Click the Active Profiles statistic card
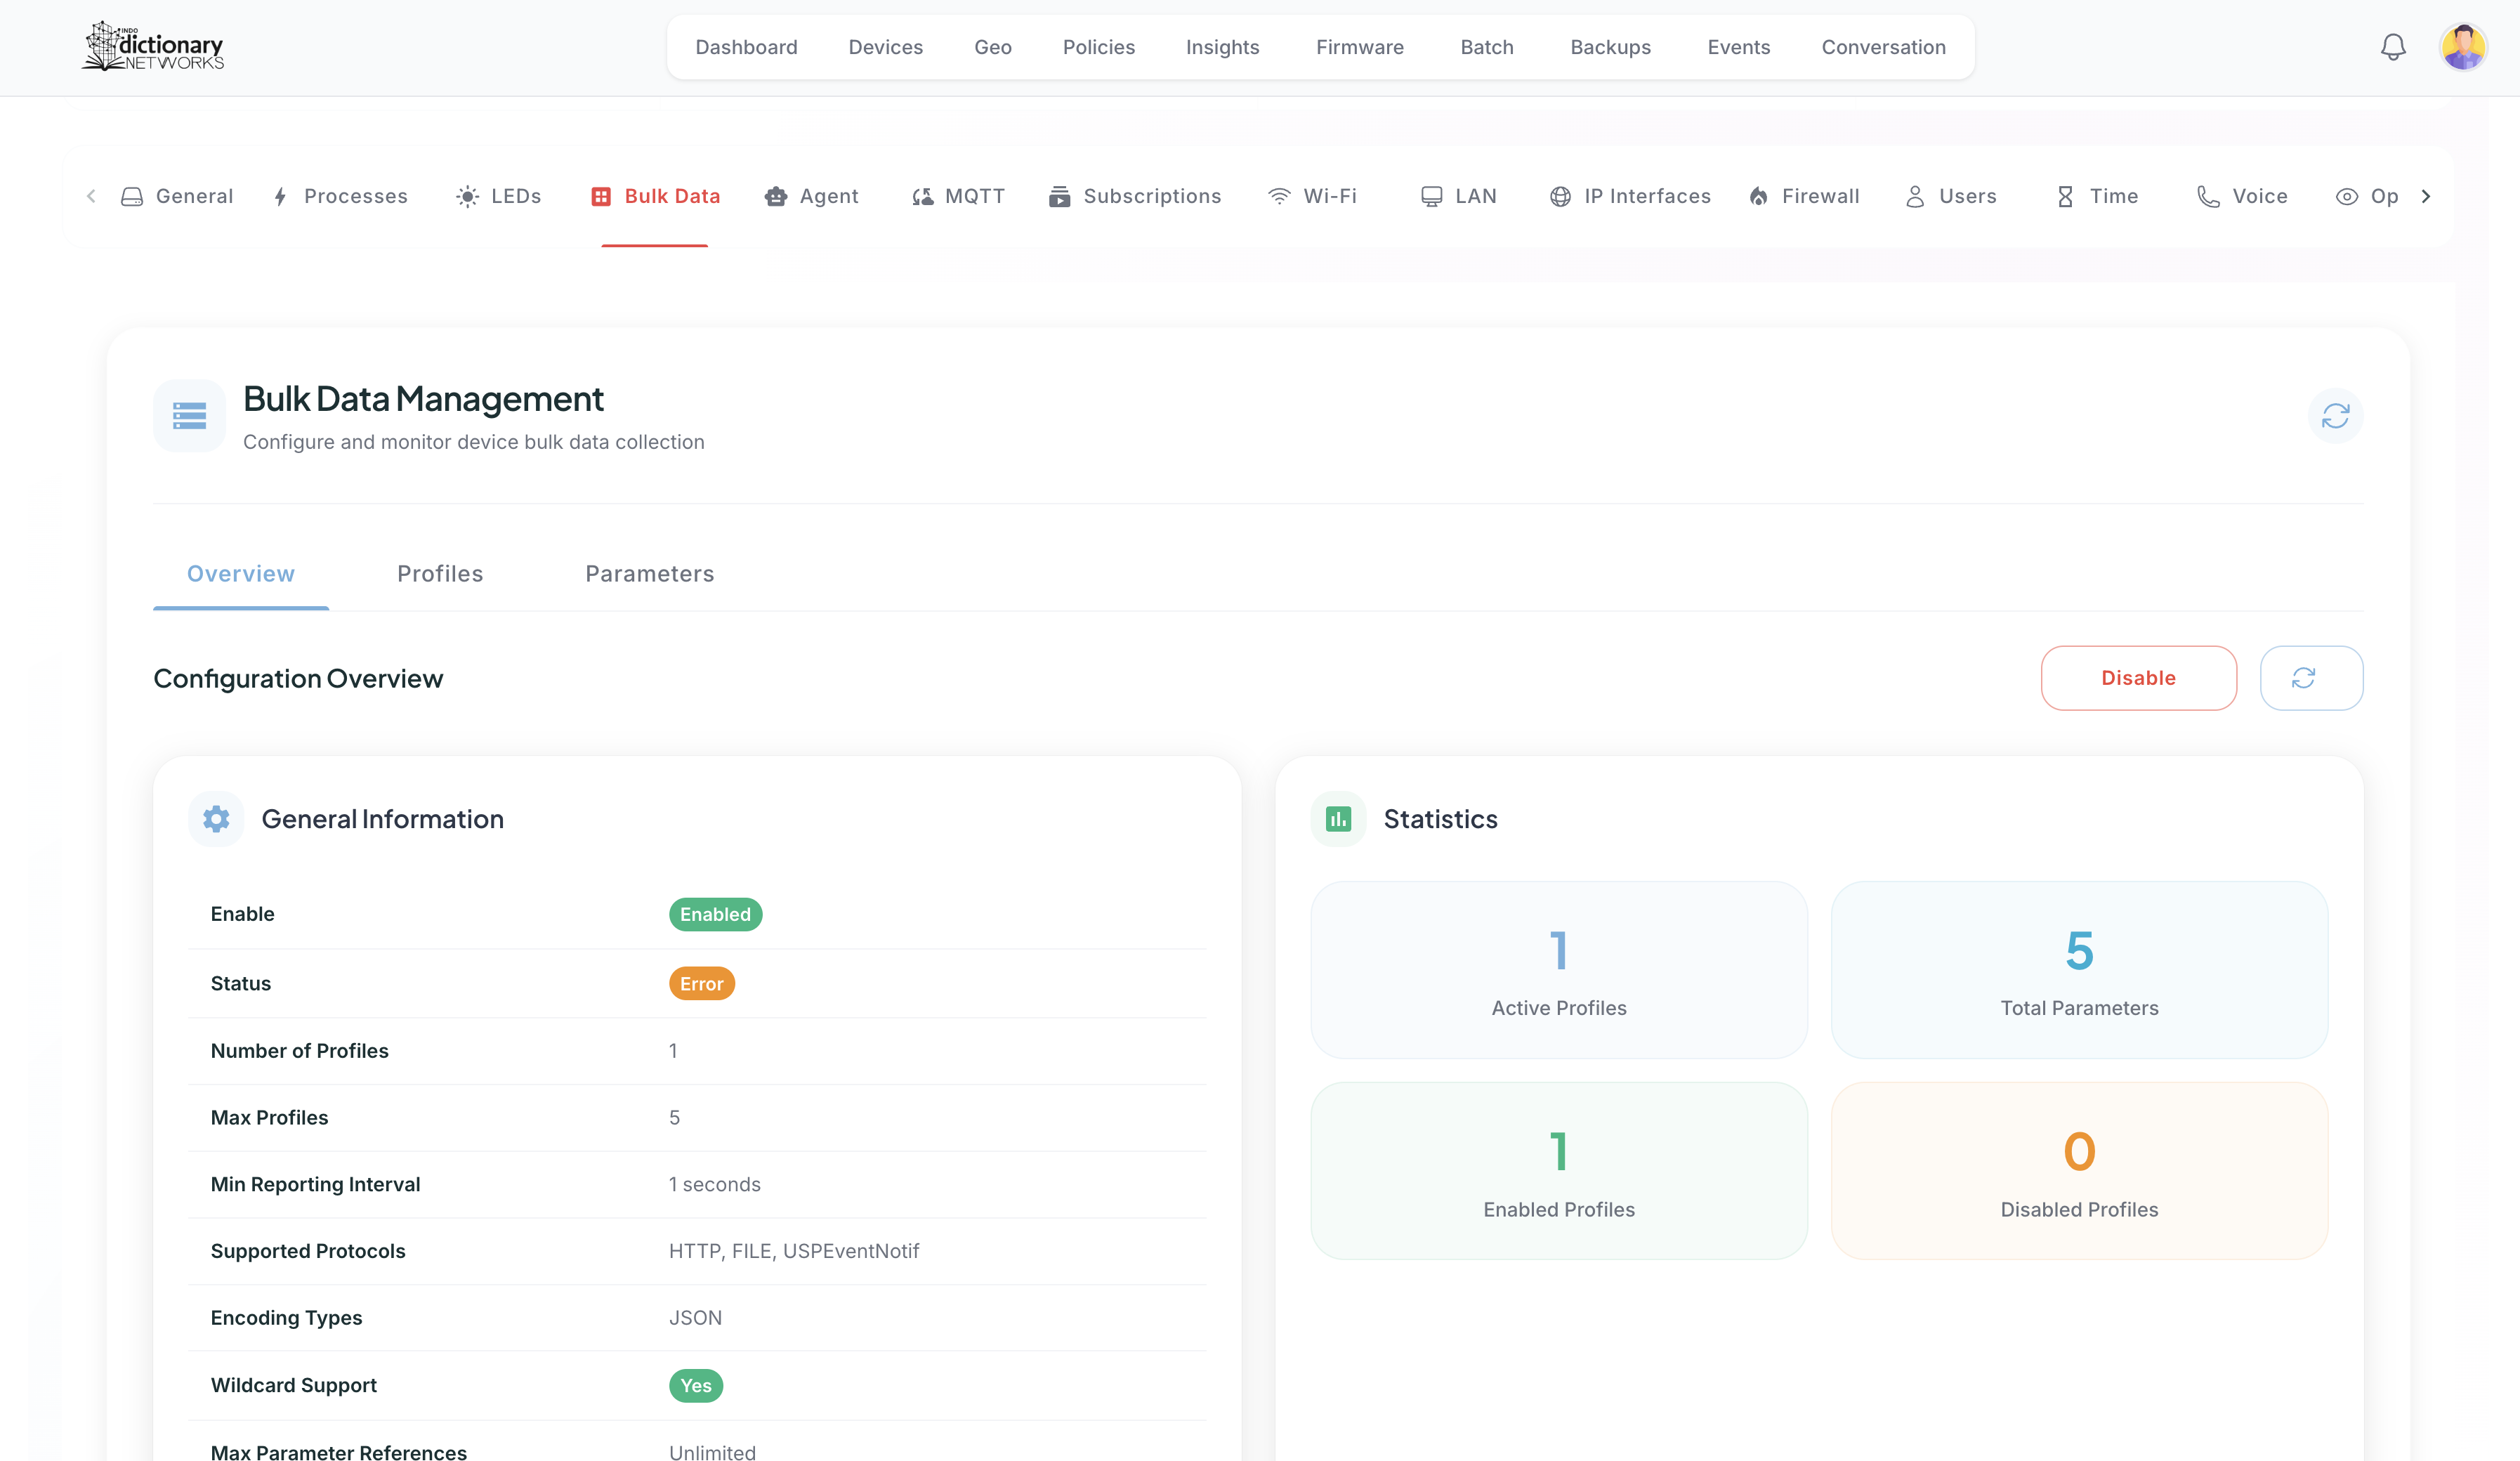The height and width of the screenshot is (1461, 2520). coord(1558,969)
